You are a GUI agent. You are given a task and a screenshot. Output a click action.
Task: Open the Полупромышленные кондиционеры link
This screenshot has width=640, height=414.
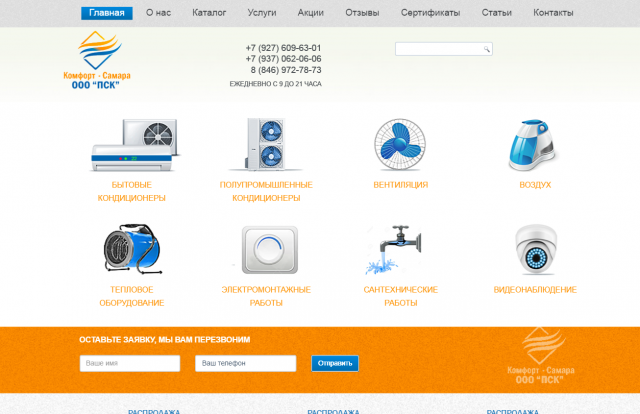coord(266,191)
